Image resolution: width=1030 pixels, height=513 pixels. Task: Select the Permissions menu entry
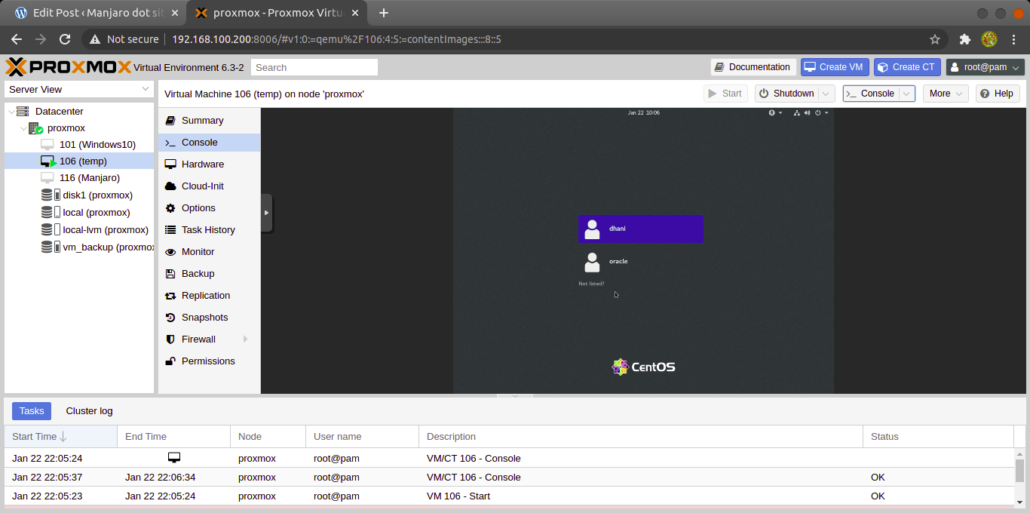pos(209,361)
